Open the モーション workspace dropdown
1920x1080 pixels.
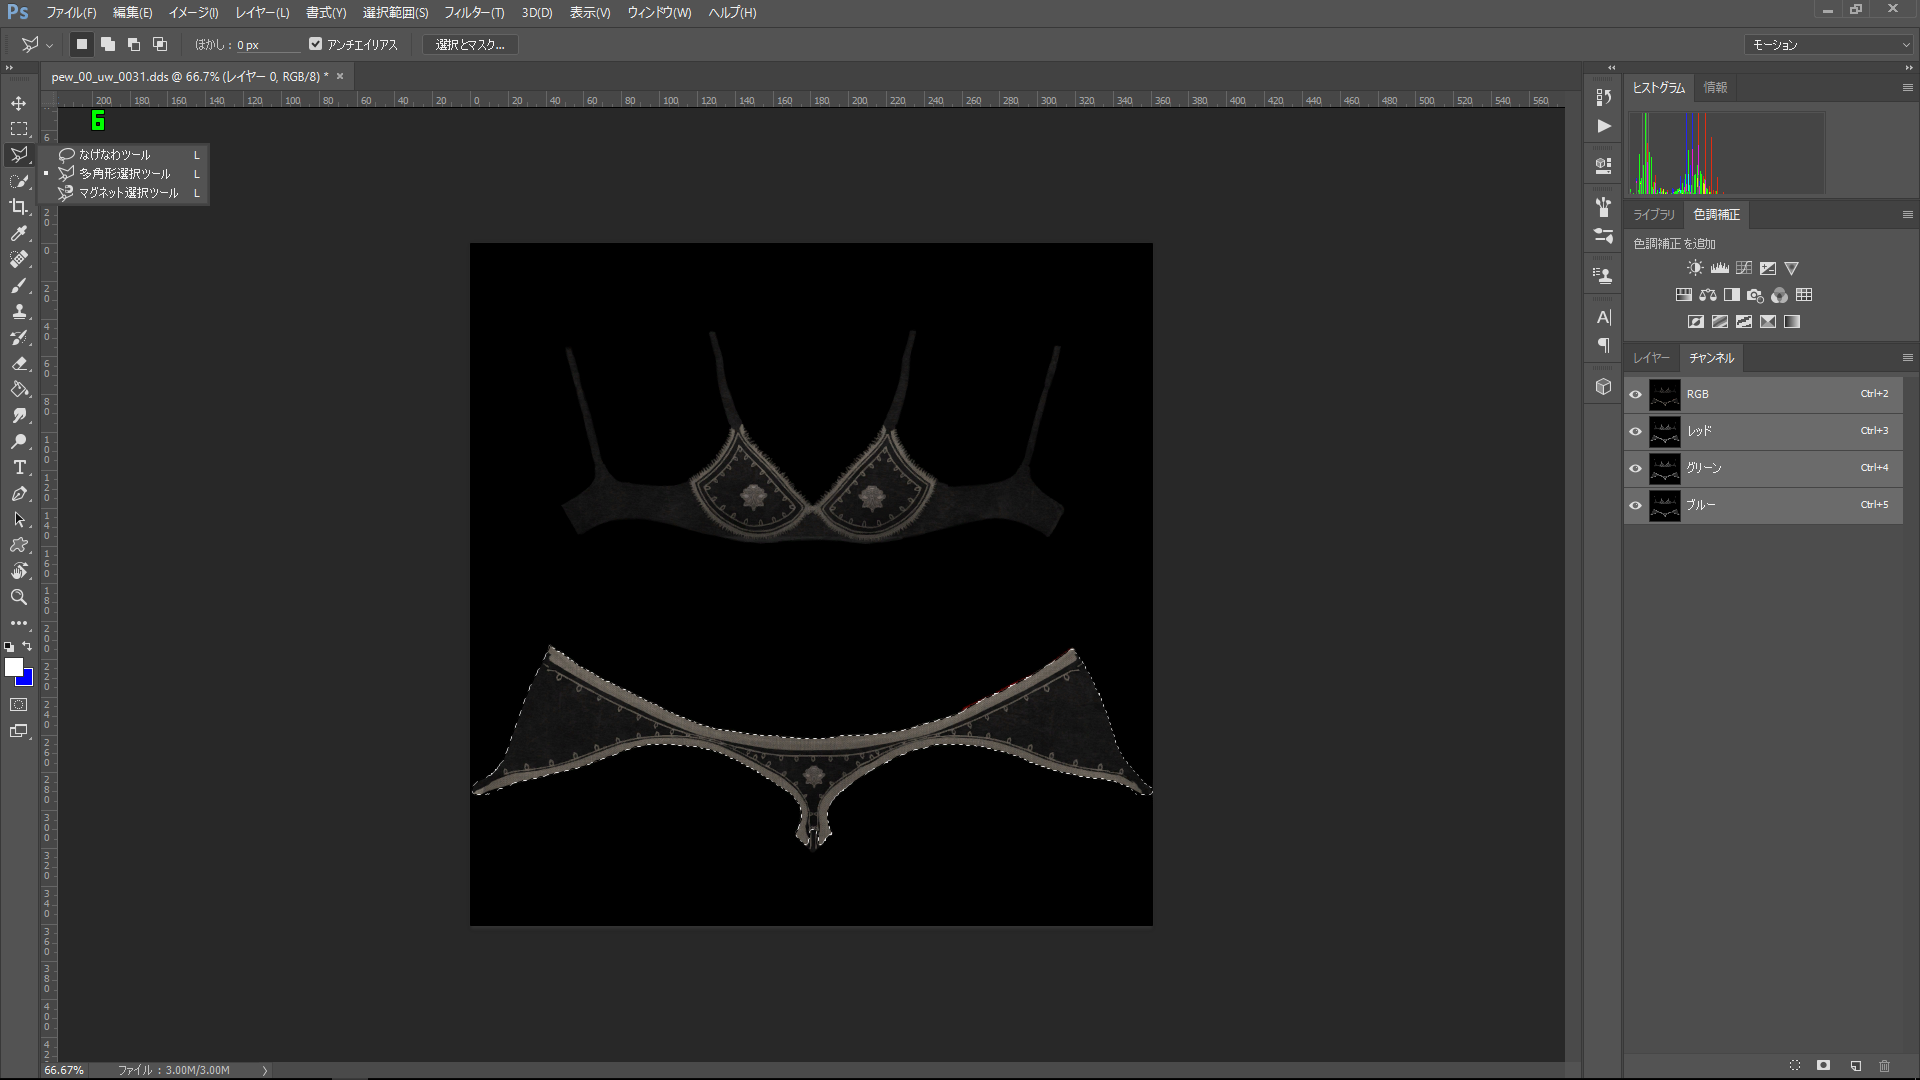pos(1829,44)
